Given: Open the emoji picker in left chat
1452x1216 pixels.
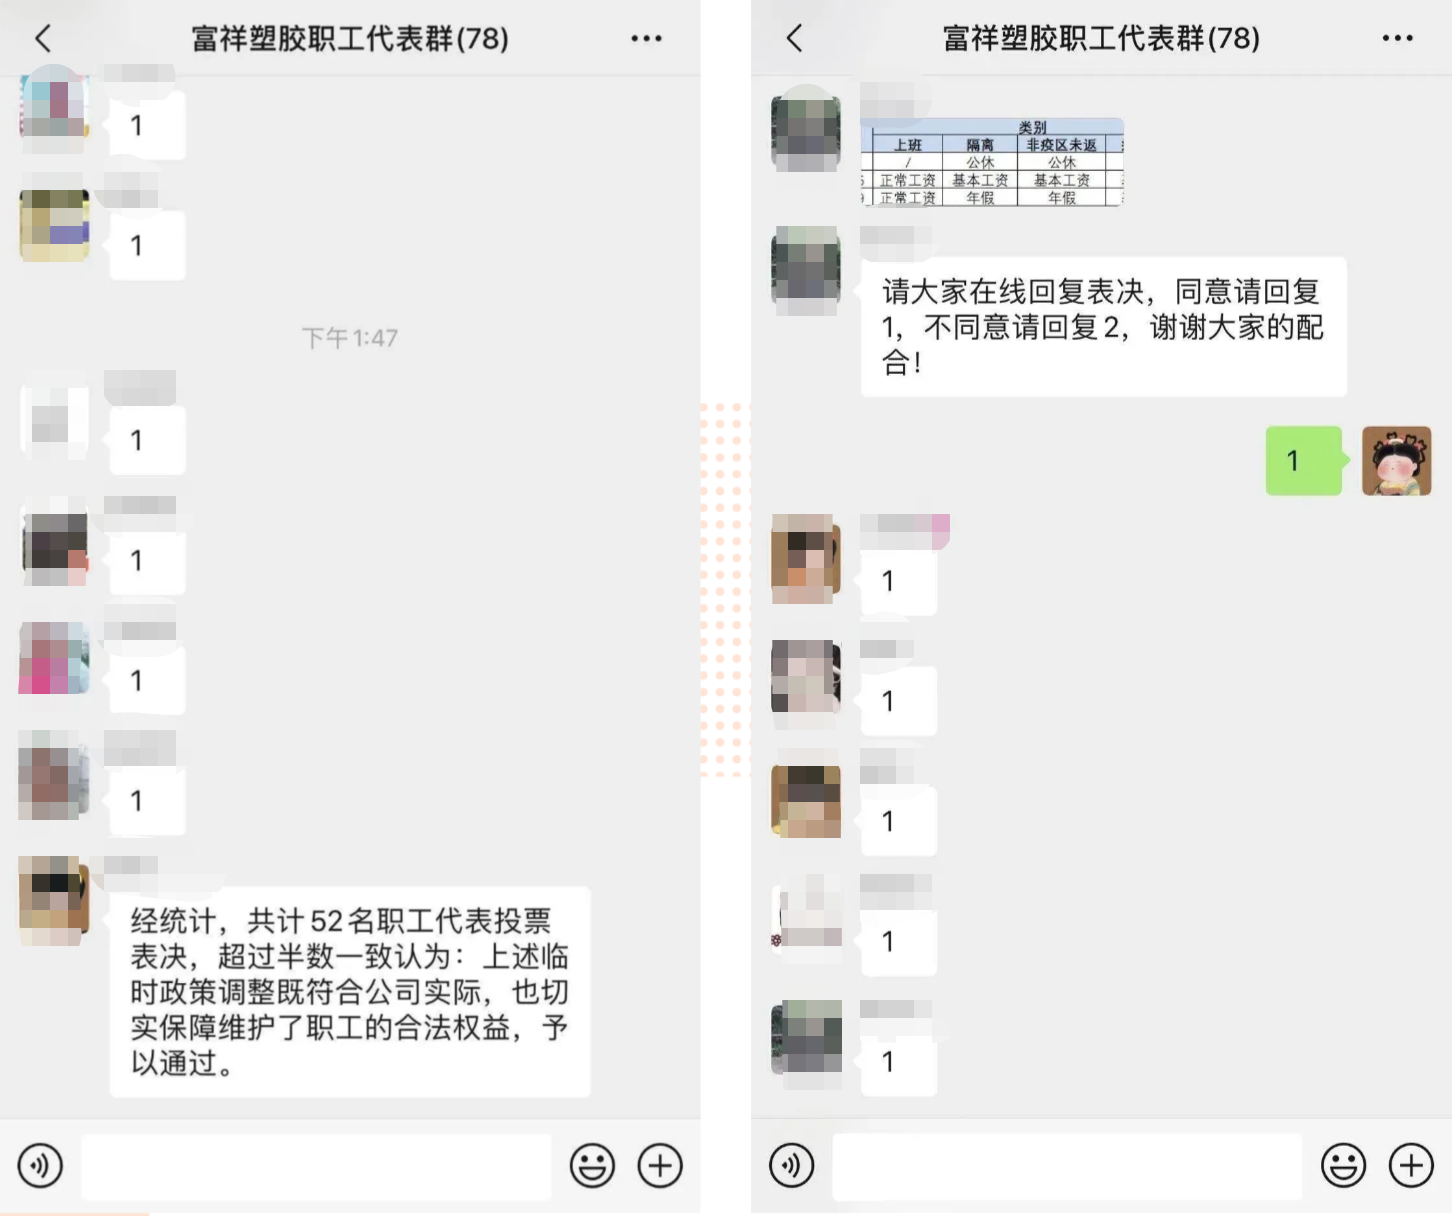Looking at the screenshot, I should (x=592, y=1165).
